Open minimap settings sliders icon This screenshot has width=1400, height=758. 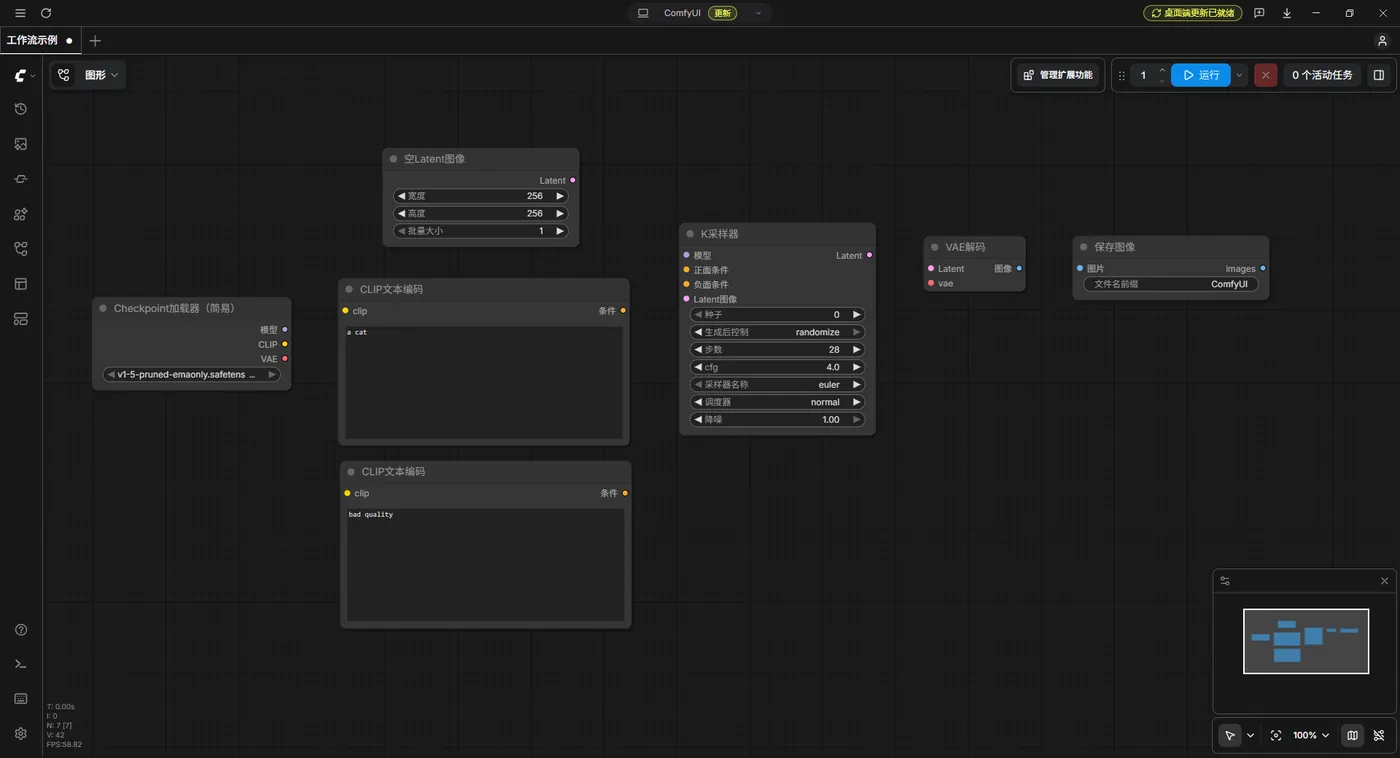(x=1225, y=581)
